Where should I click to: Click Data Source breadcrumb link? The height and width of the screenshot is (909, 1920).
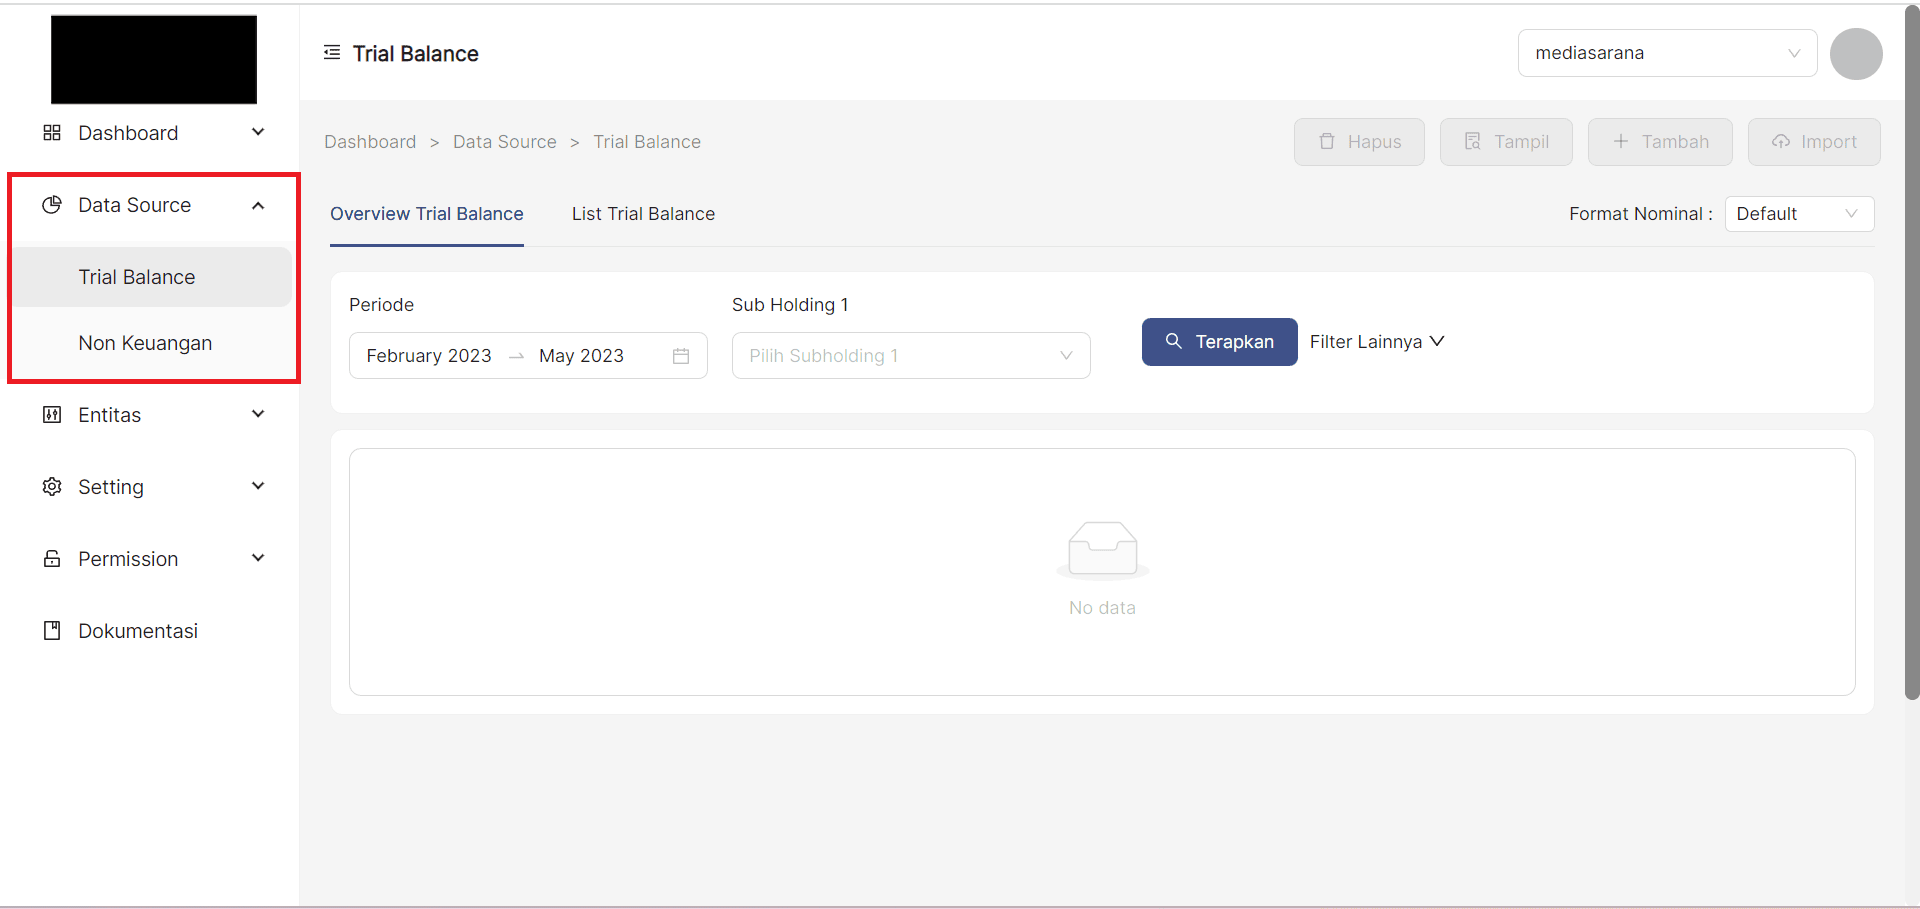point(504,142)
